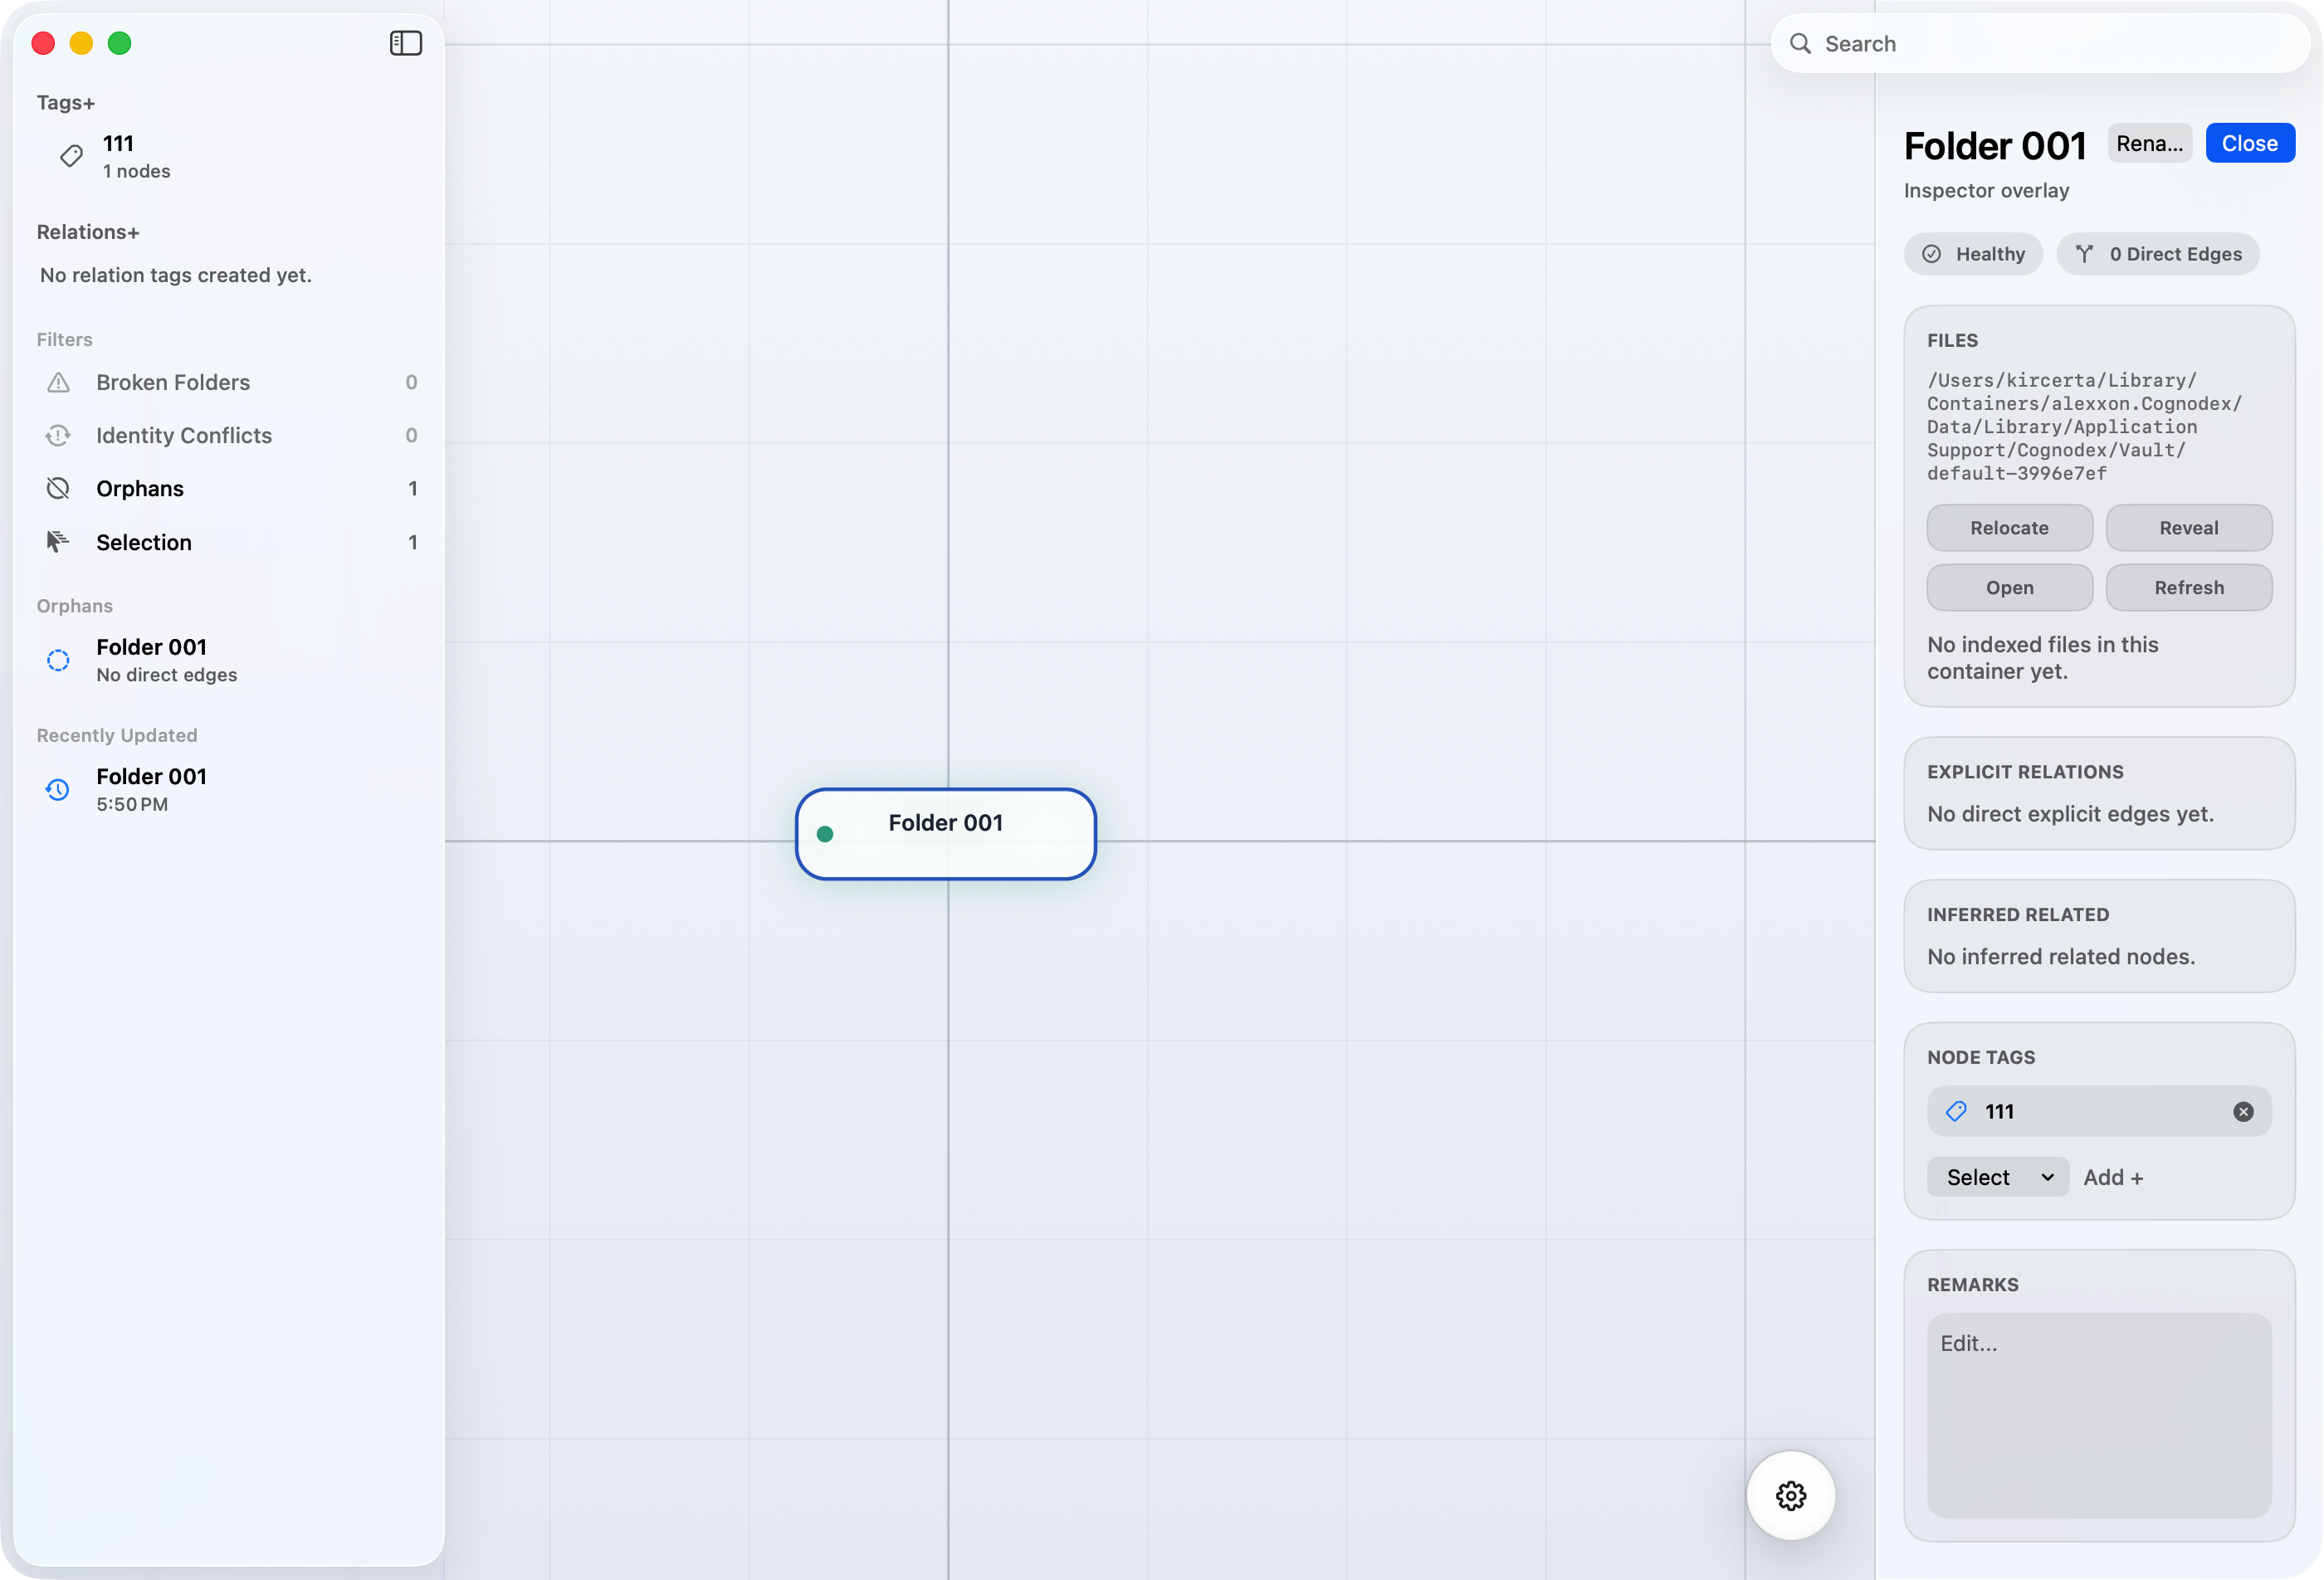
Task: Click Tags+ to add a tag
Action: click(66, 103)
